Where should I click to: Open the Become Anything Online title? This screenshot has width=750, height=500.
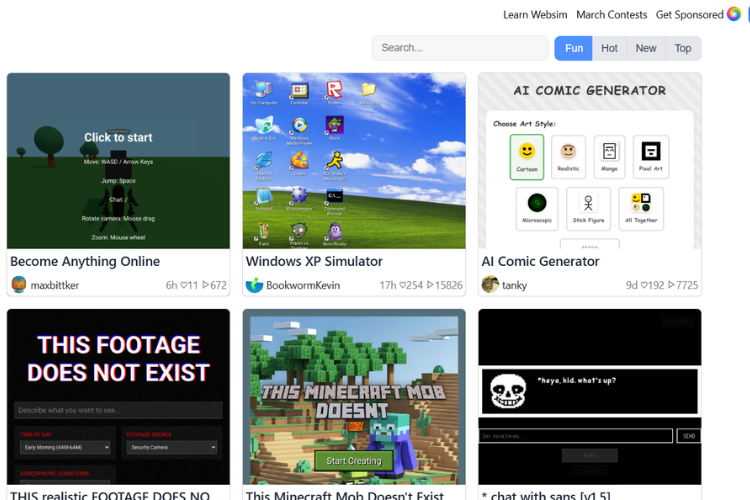[85, 261]
